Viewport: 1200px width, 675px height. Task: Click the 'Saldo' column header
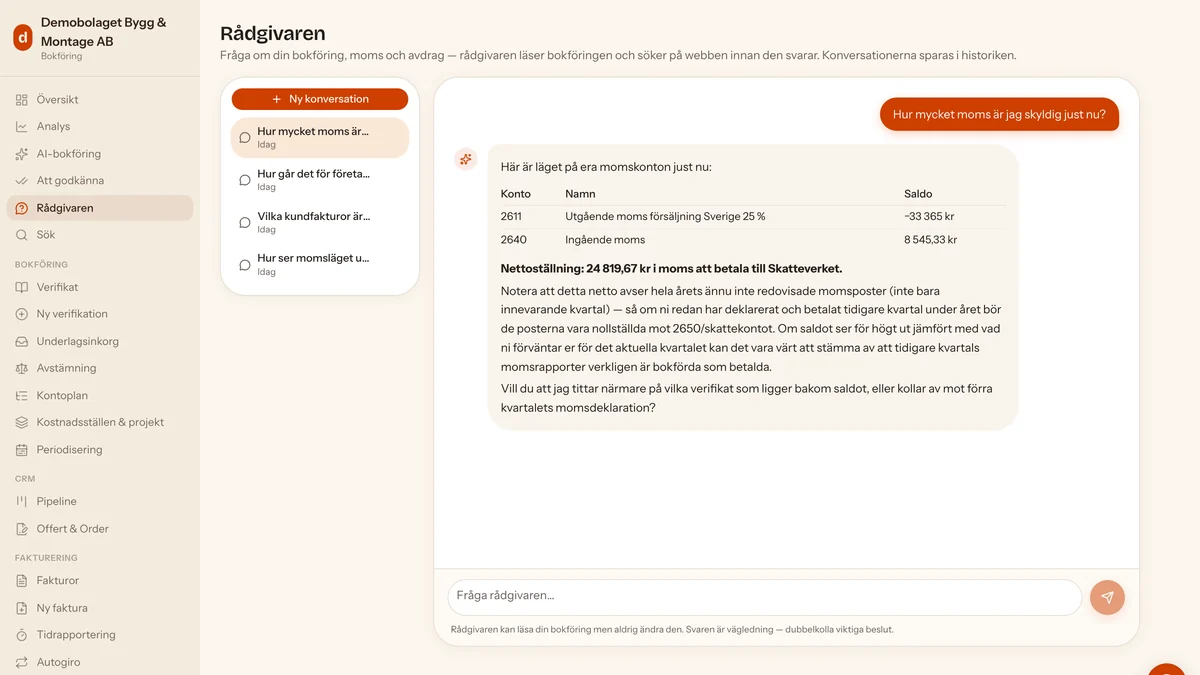(x=918, y=194)
